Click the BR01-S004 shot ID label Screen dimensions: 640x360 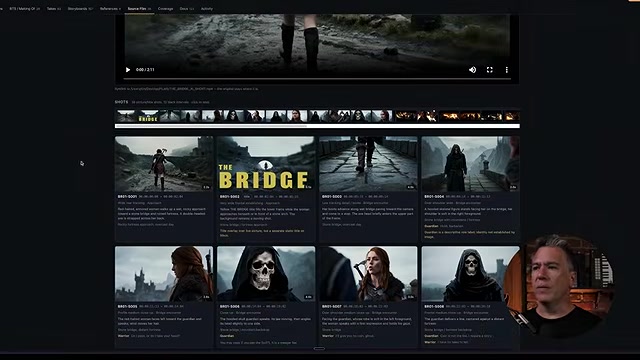[x=434, y=196]
